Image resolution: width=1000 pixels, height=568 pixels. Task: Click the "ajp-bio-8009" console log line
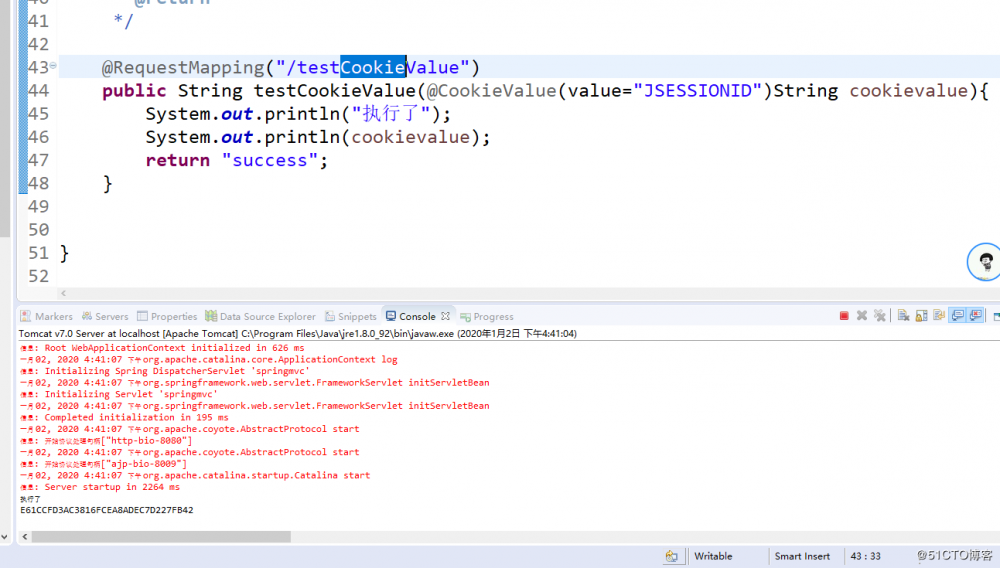click(103, 463)
